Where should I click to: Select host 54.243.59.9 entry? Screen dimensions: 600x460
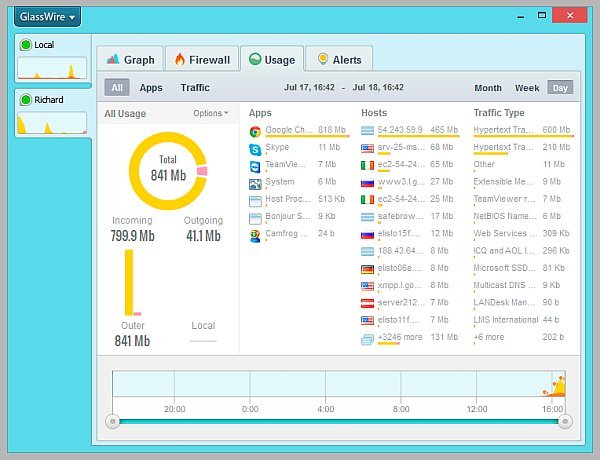pos(410,130)
